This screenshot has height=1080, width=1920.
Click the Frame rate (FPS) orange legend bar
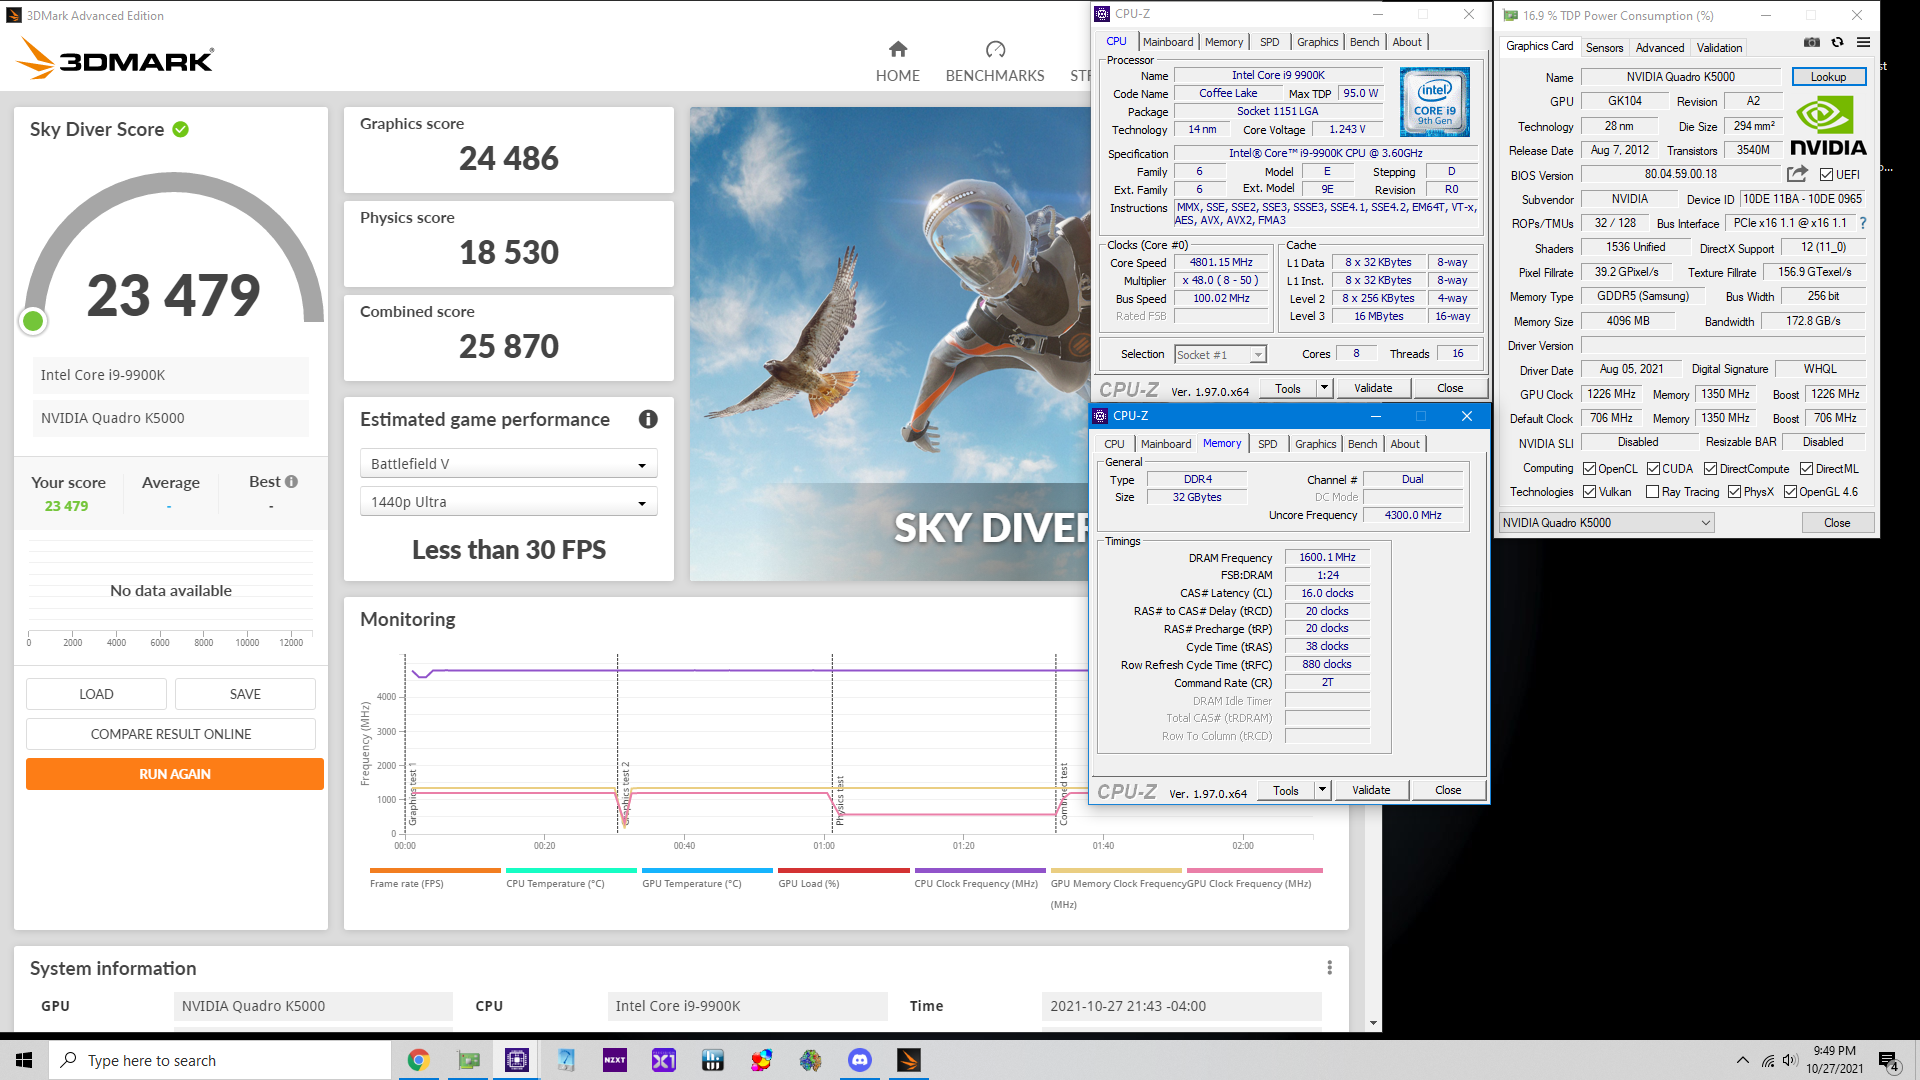(435, 870)
